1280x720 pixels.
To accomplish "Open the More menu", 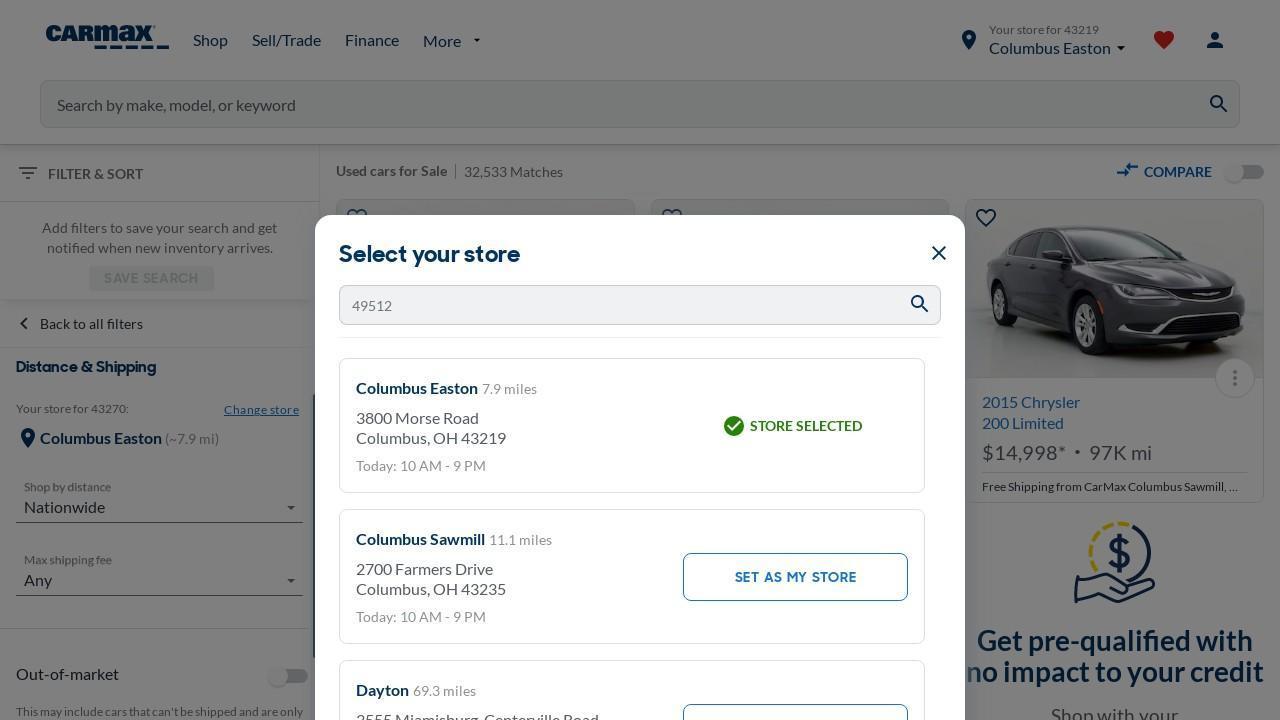I will click(451, 41).
